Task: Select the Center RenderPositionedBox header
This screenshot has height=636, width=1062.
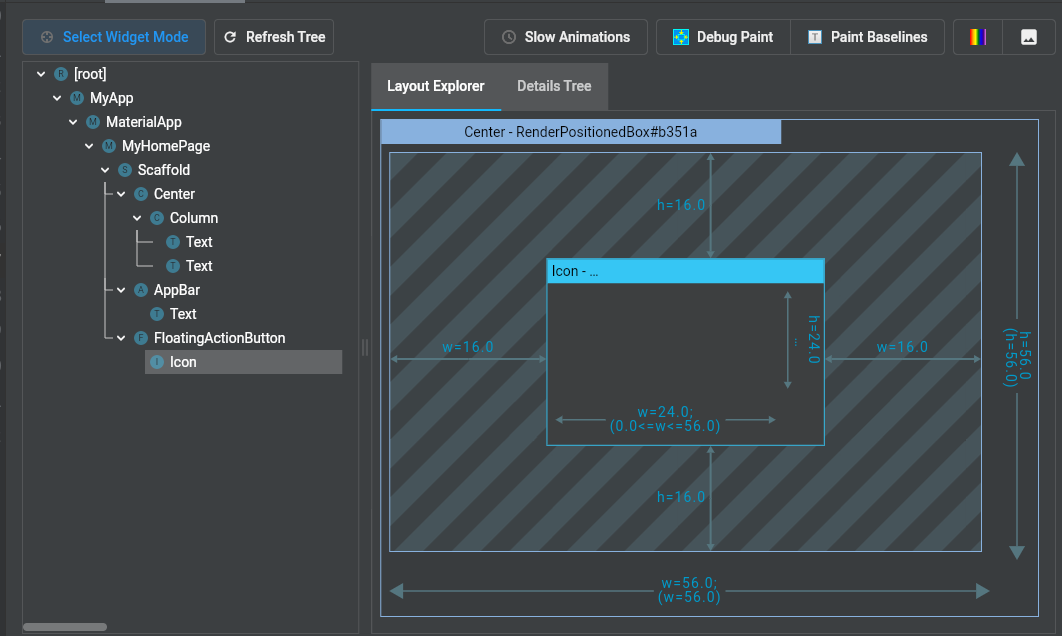Action: (580, 132)
